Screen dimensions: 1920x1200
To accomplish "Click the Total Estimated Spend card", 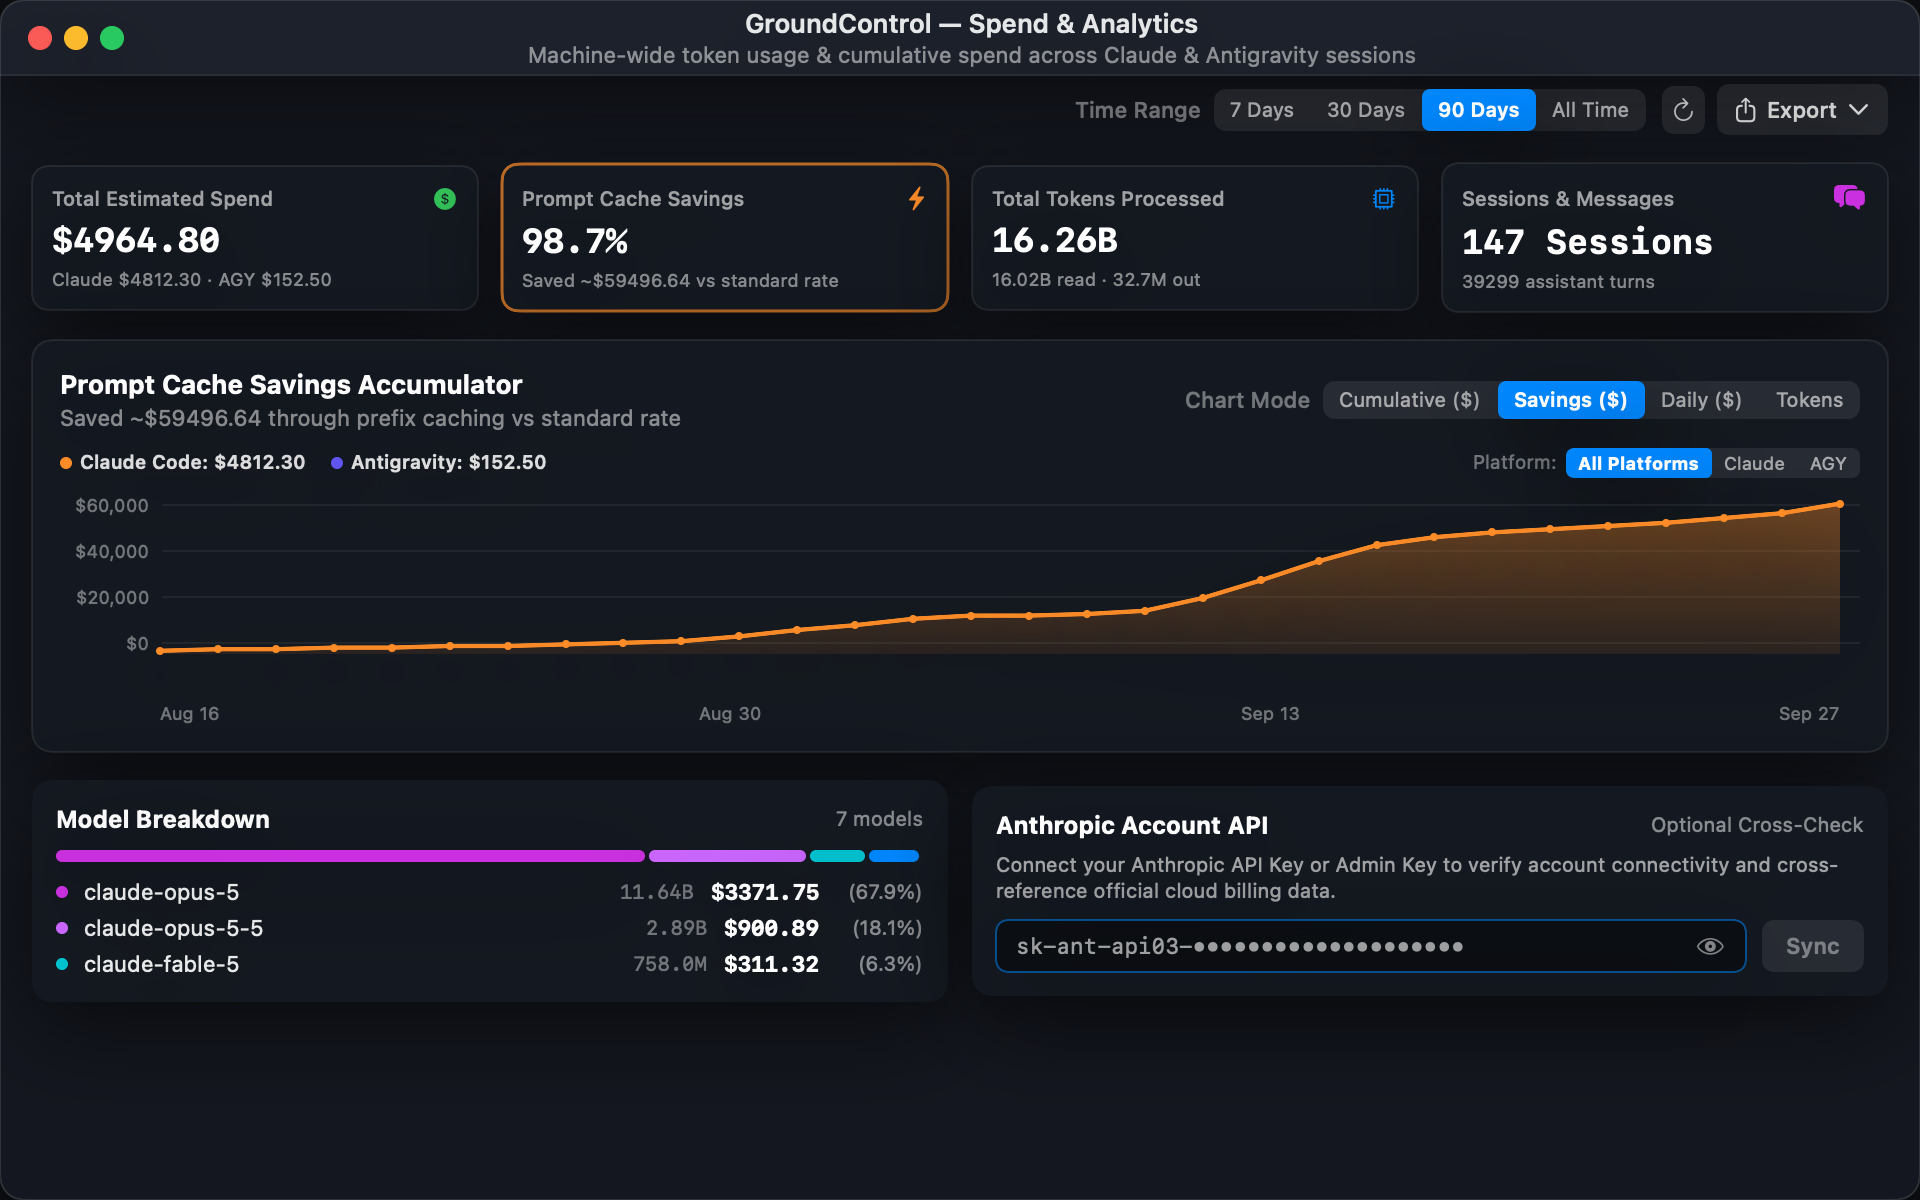I will click(x=255, y=238).
